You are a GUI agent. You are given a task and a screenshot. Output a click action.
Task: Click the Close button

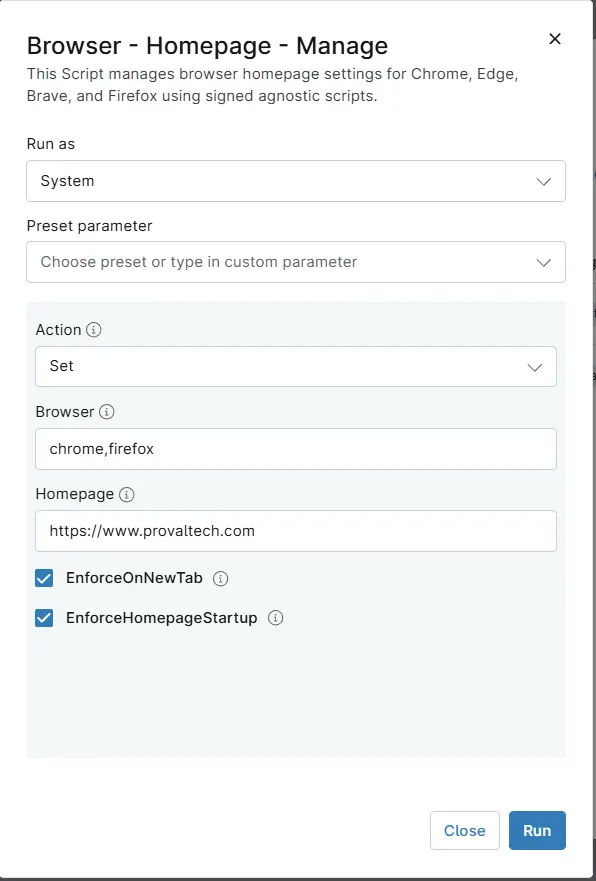pyautogui.click(x=465, y=830)
